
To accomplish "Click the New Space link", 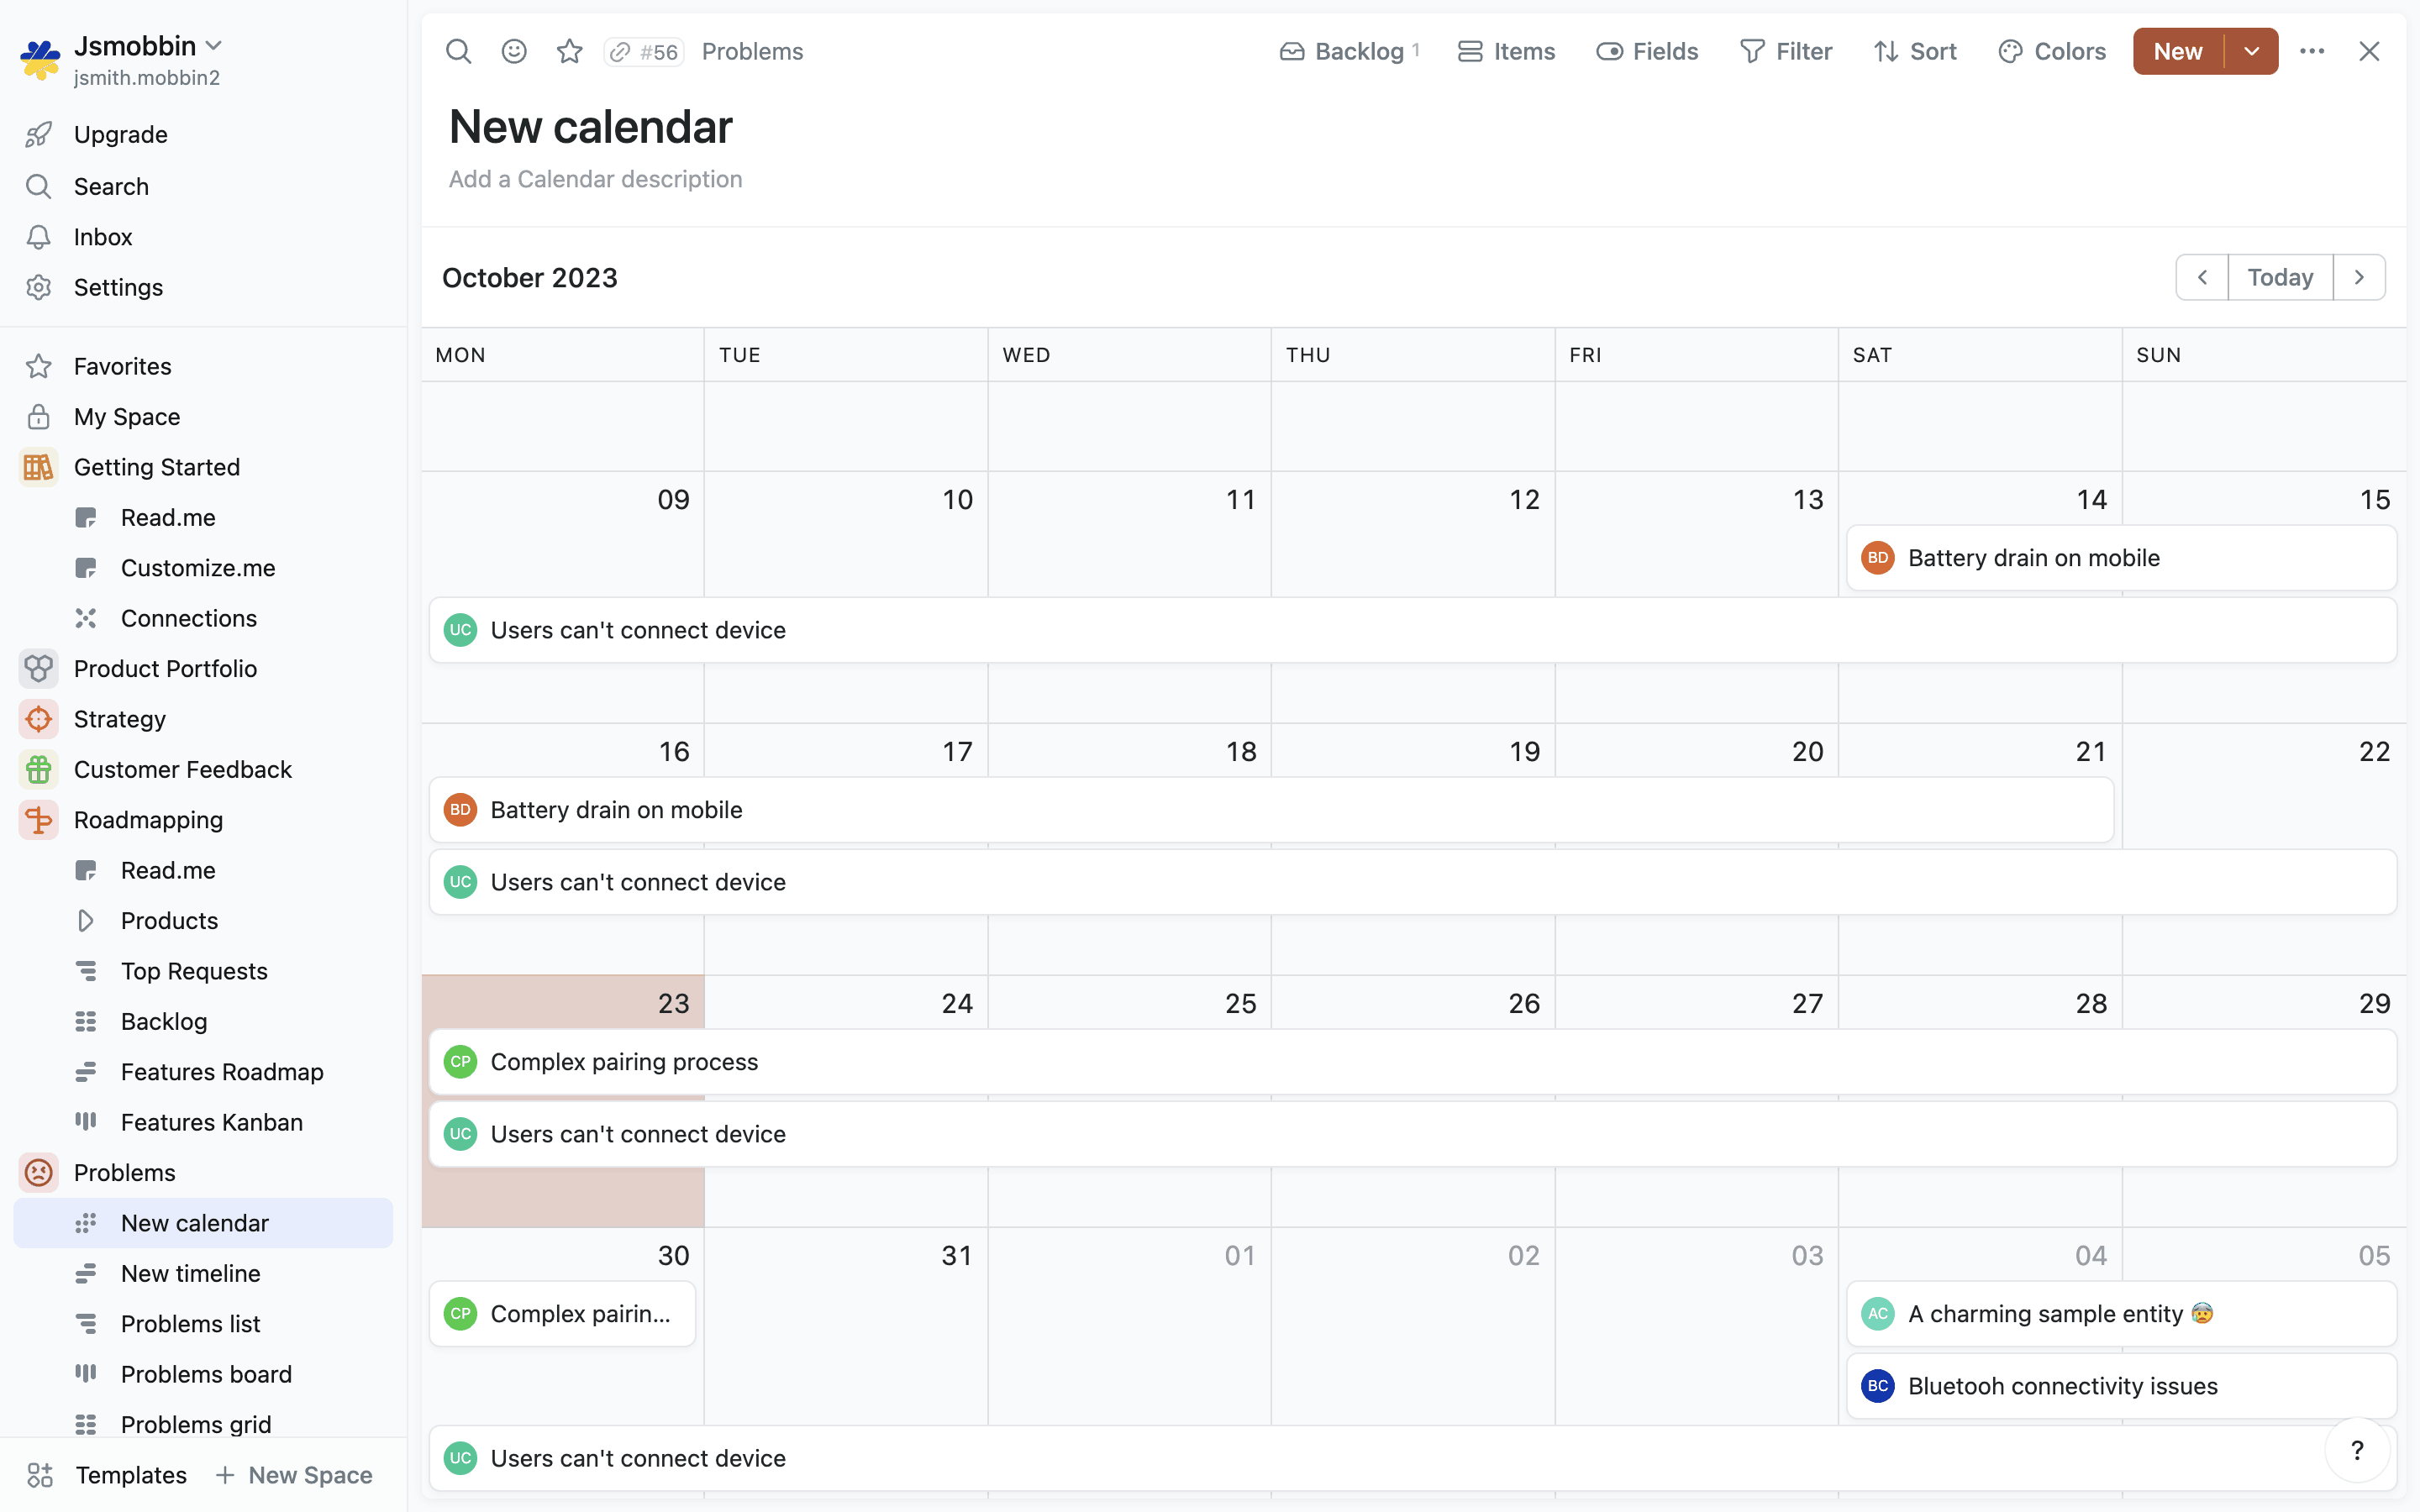I will point(294,1475).
